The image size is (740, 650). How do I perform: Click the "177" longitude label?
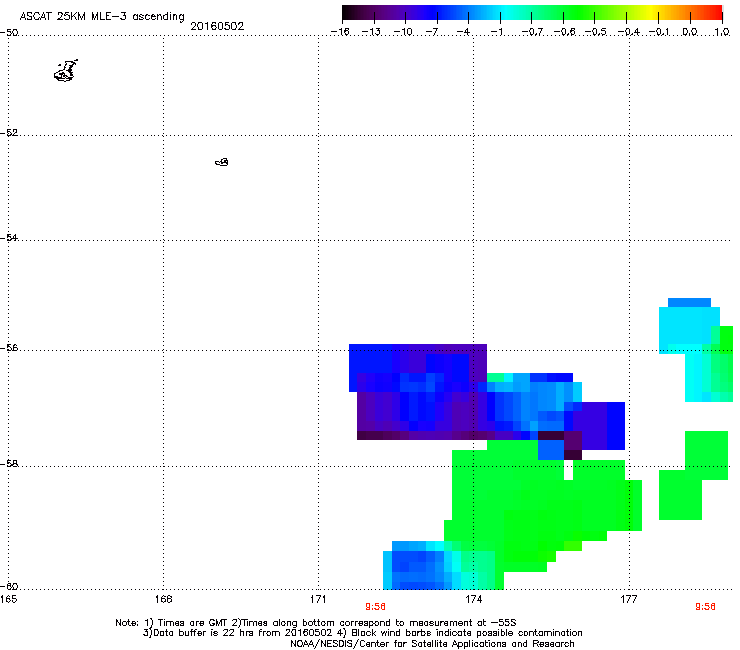pyautogui.click(x=629, y=599)
